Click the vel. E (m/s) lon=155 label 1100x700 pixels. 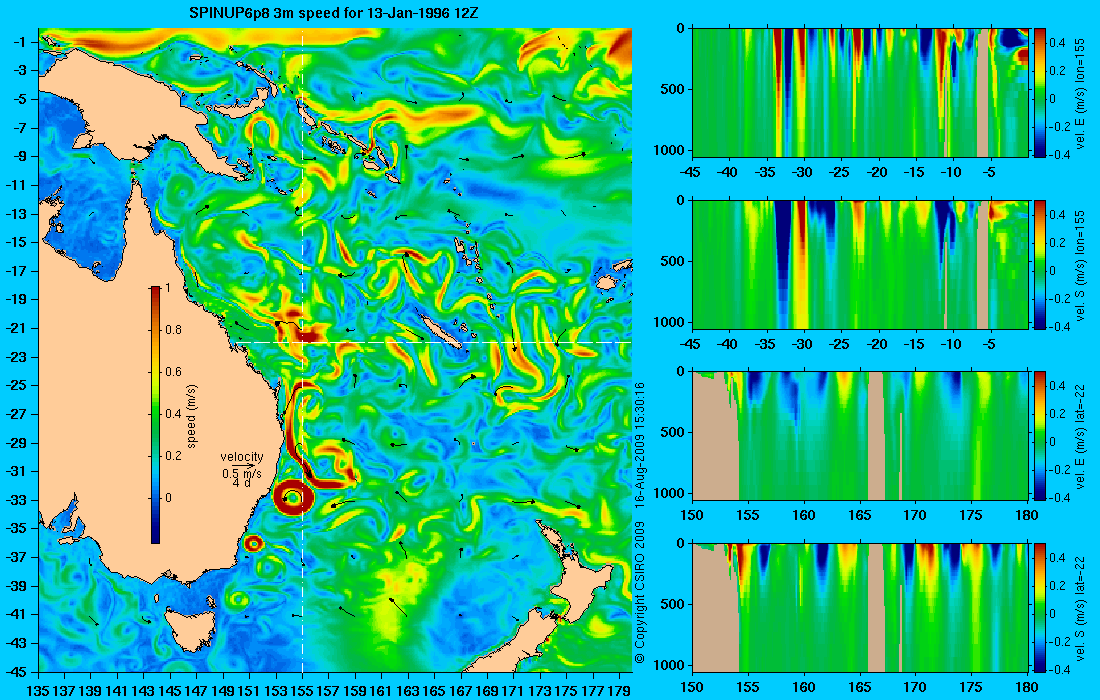coord(1080,93)
